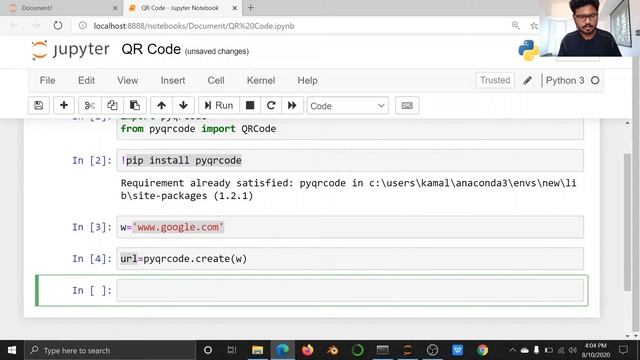The height and width of the screenshot is (360, 640).
Task: Close the QR Code Jupyter Notebook tab
Action: [235, 8]
